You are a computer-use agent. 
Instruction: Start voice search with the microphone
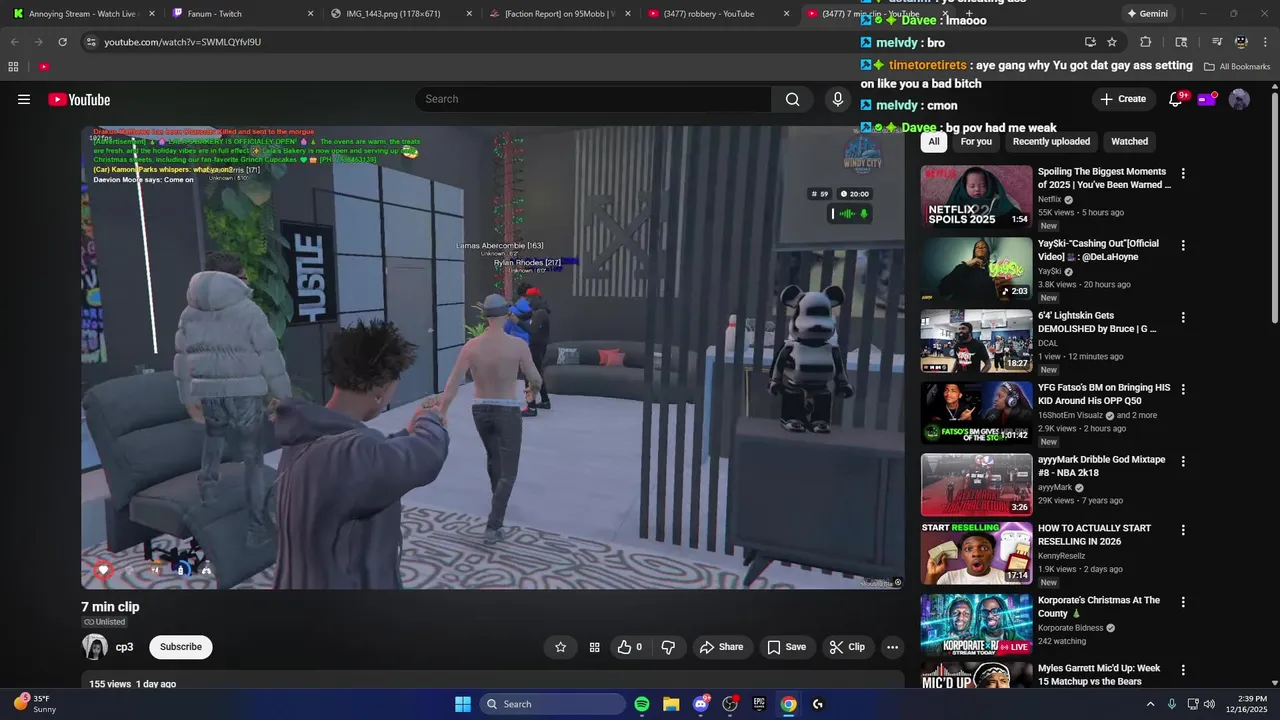[x=838, y=99]
